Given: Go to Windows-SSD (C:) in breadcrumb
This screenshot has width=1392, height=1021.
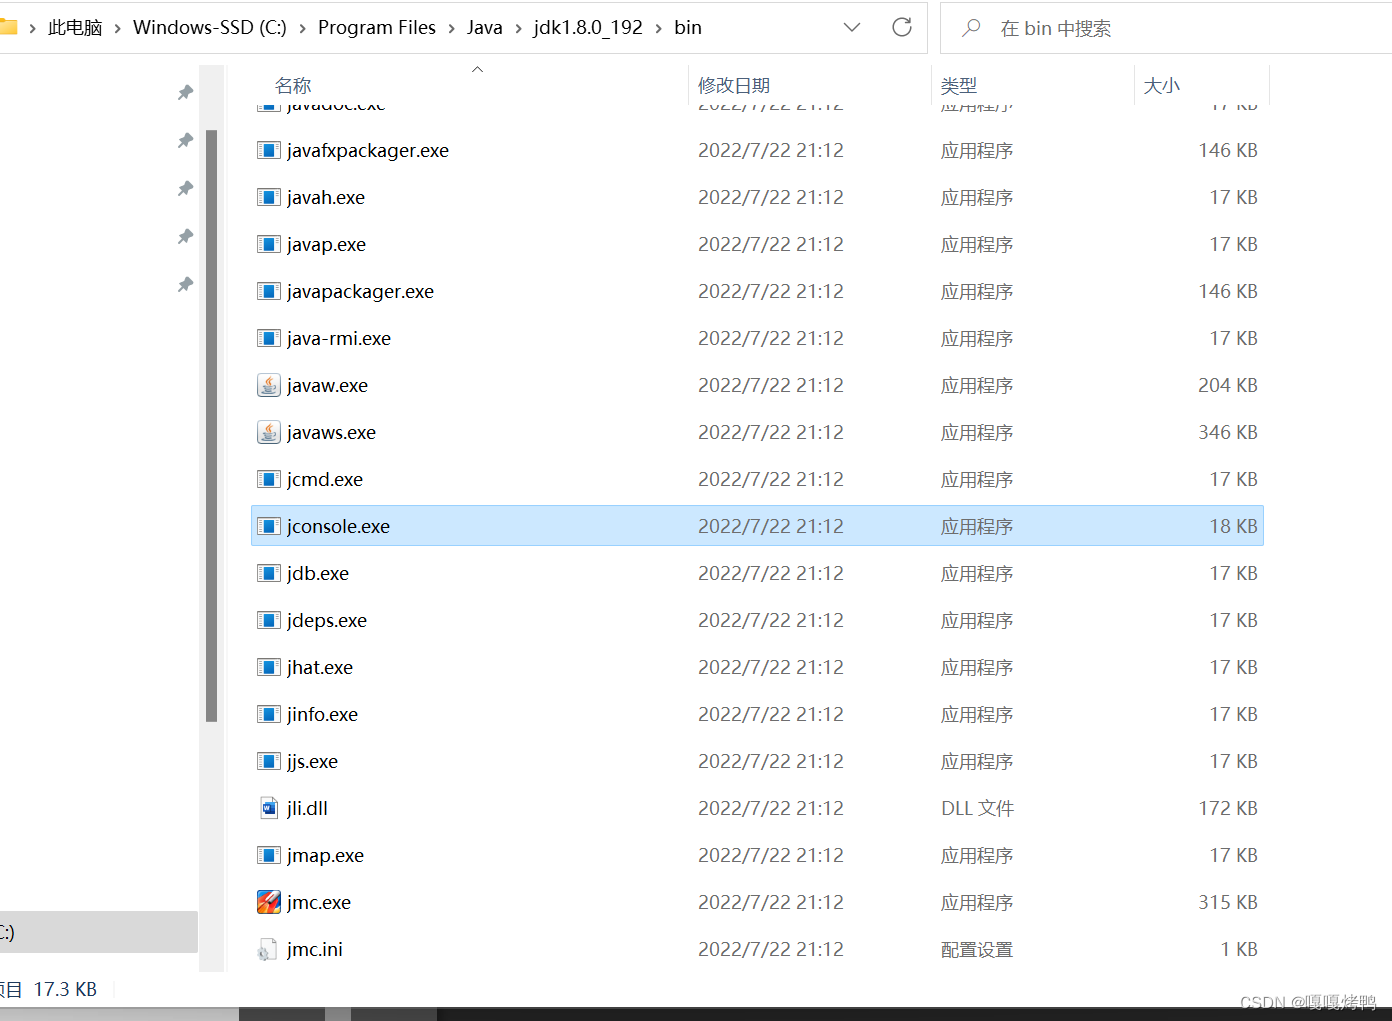Looking at the screenshot, I should (x=210, y=28).
